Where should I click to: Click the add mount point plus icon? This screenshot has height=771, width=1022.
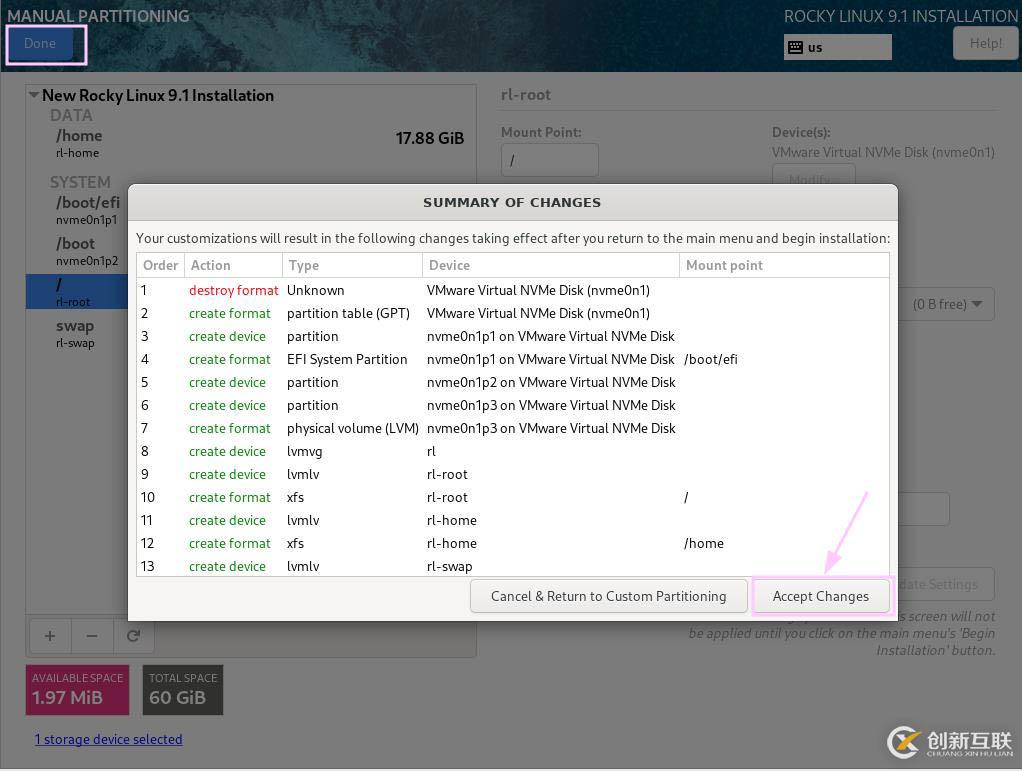click(x=50, y=636)
